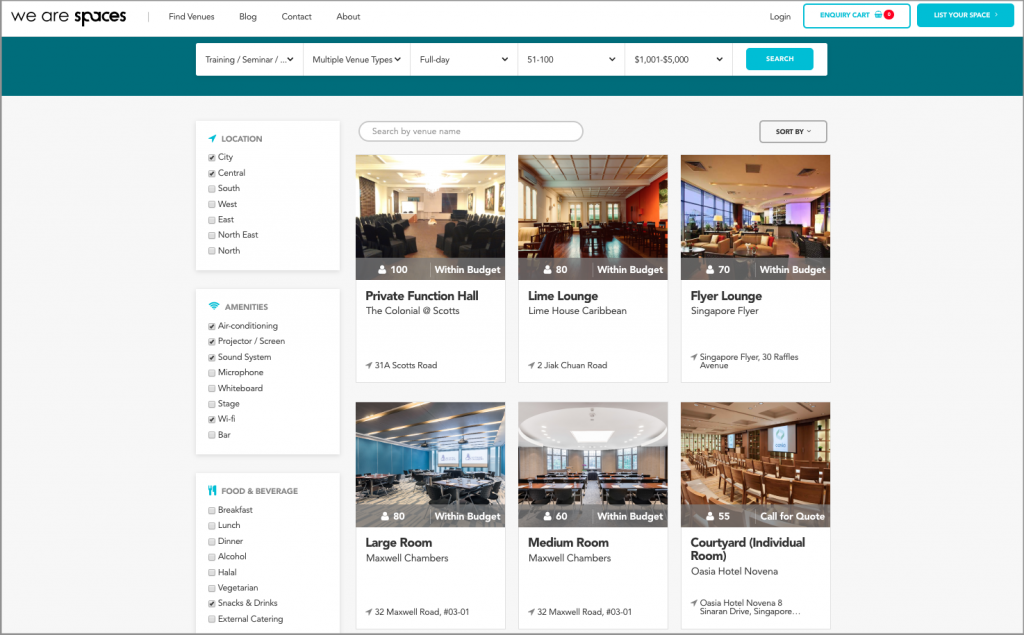This screenshot has height=635, width=1024.
Task: Toggle the City location checkbox
Action: pyautogui.click(x=212, y=157)
